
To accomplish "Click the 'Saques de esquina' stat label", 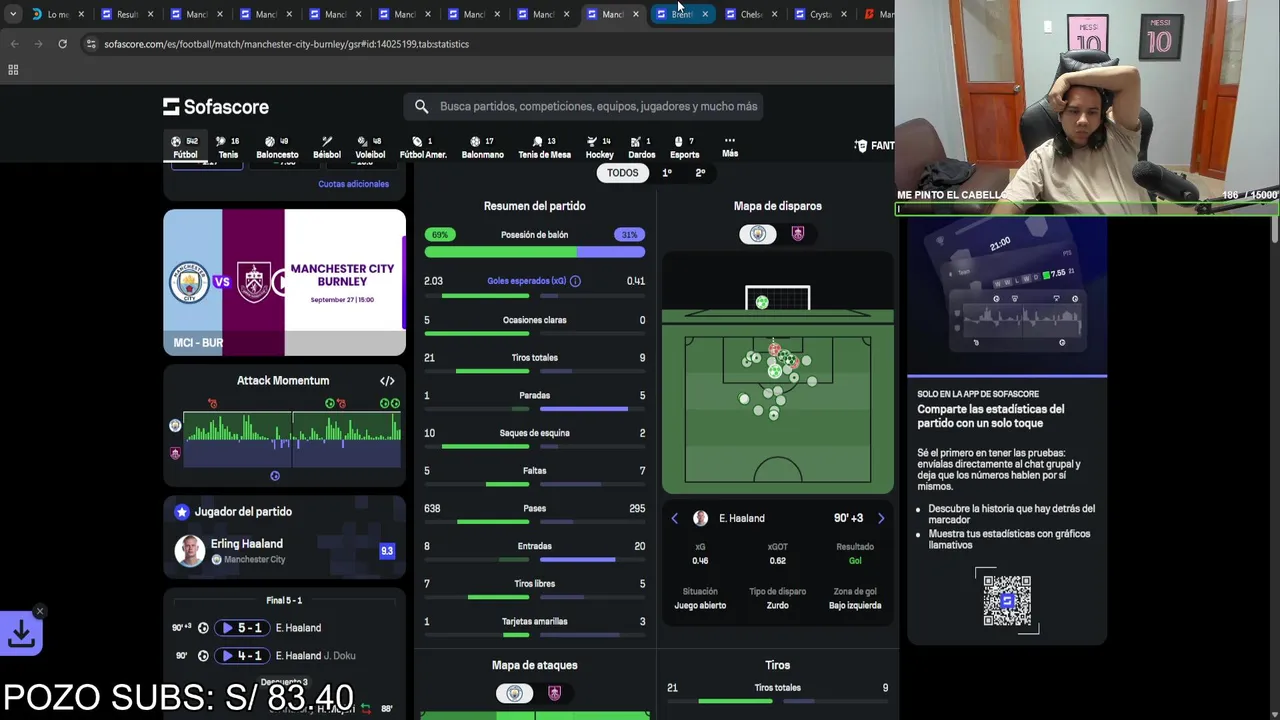I will (x=534, y=433).
